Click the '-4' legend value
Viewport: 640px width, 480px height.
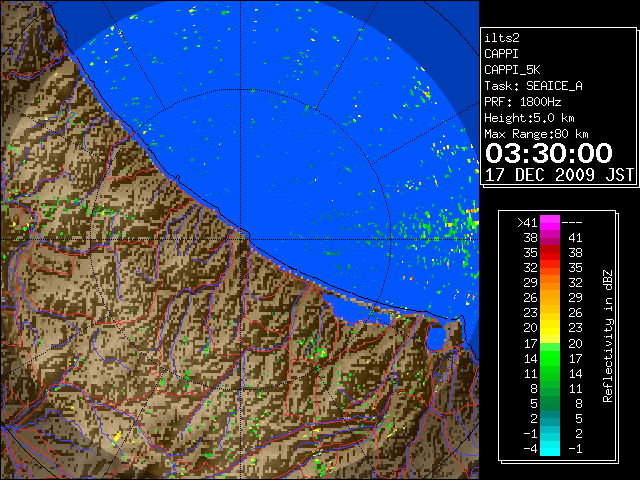point(530,449)
